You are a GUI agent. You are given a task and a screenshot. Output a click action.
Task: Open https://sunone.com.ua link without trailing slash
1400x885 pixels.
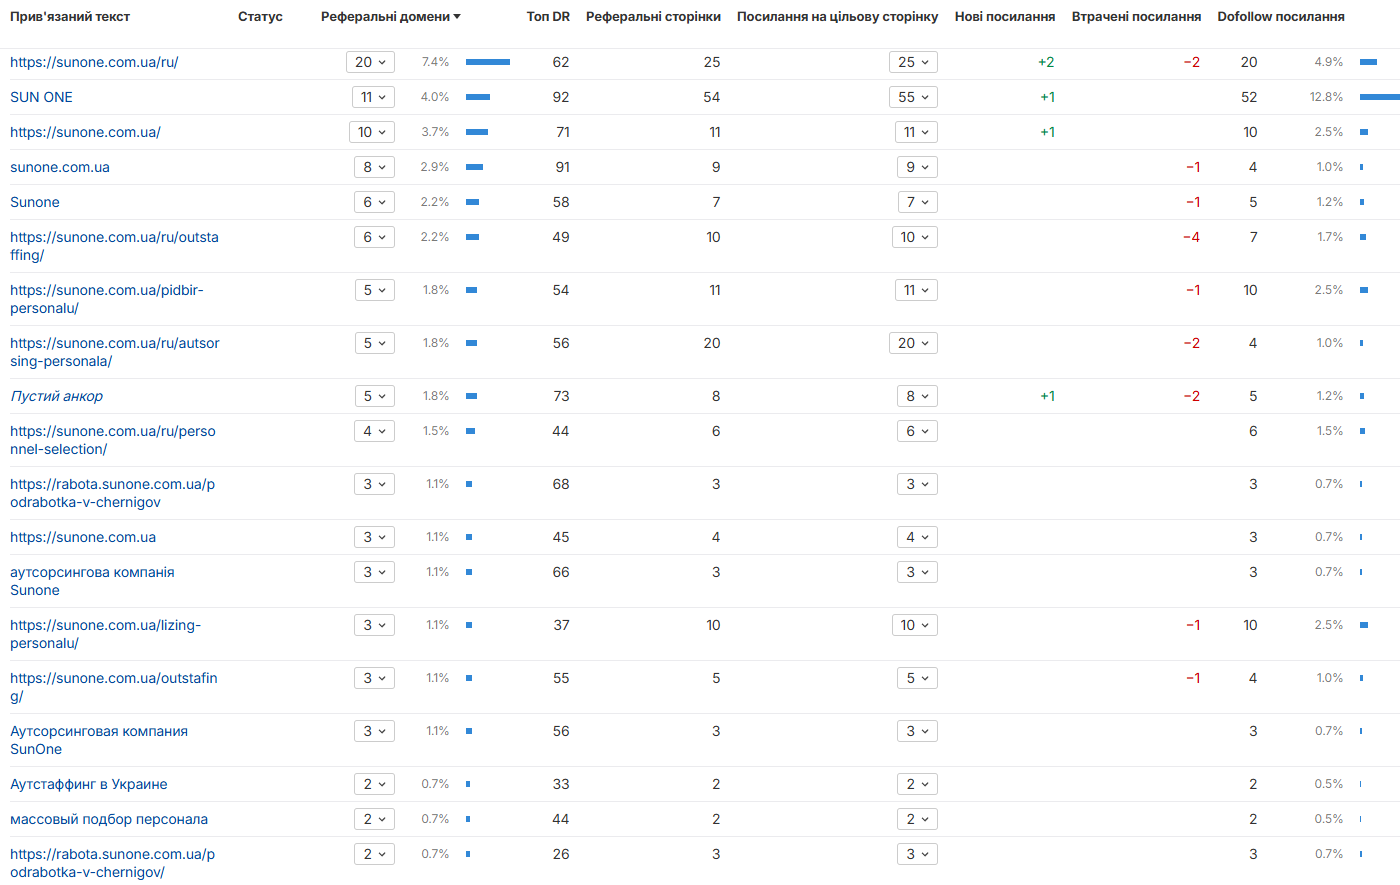coord(83,537)
